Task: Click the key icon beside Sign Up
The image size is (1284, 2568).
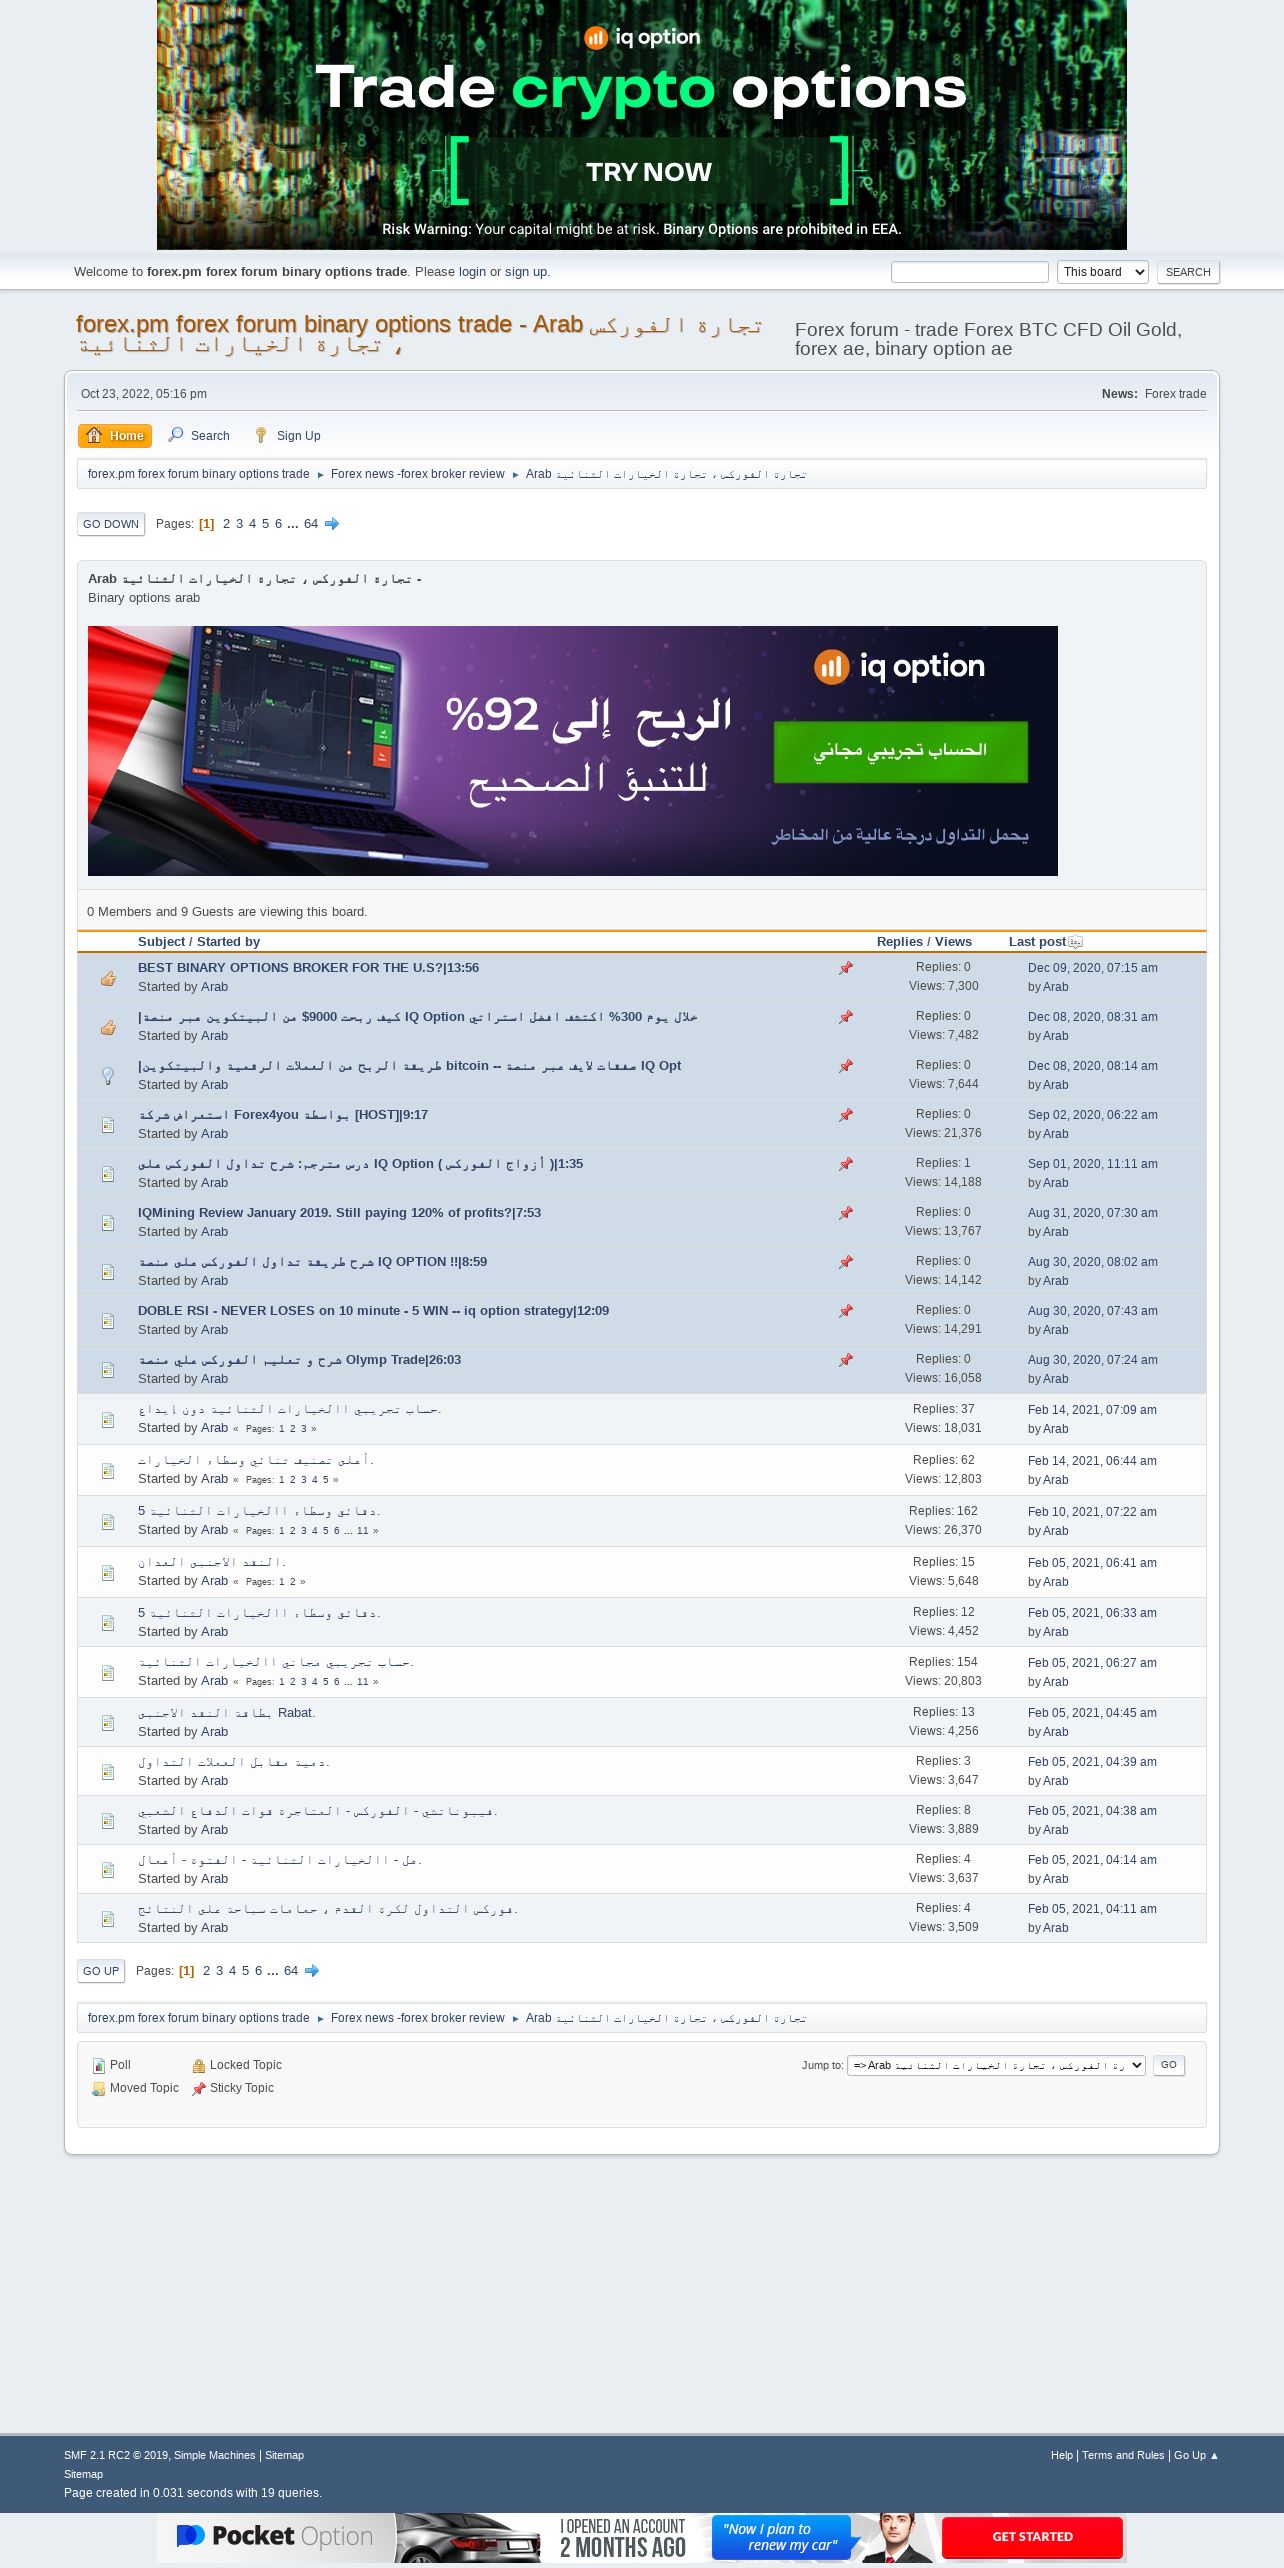Action: (261, 435)
